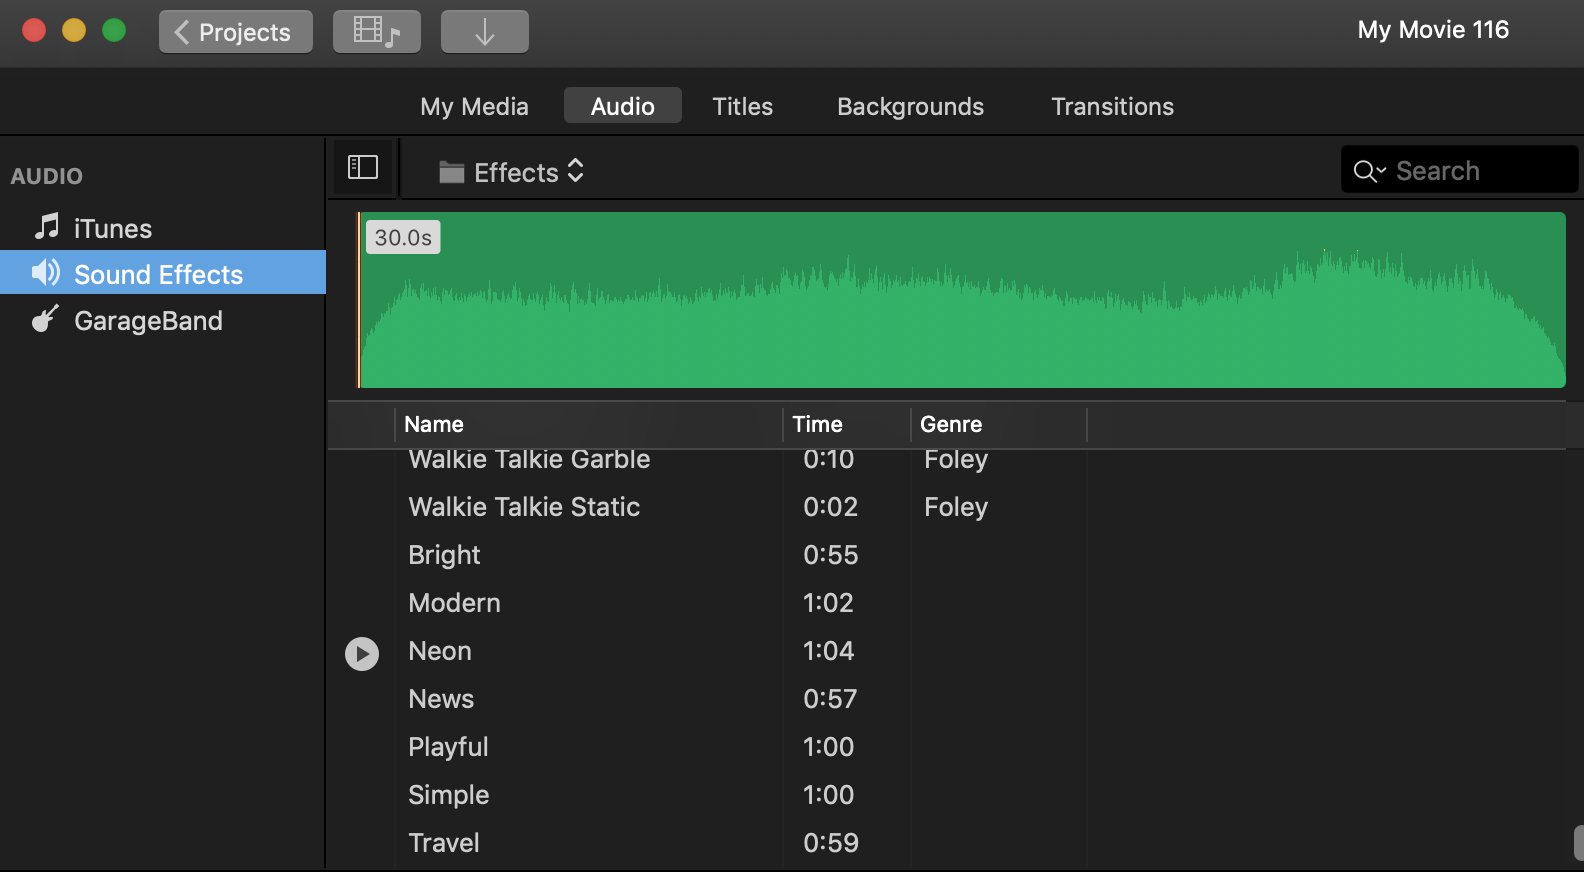
Task: Open the Transitions tab
Action: click(1112, 106)
